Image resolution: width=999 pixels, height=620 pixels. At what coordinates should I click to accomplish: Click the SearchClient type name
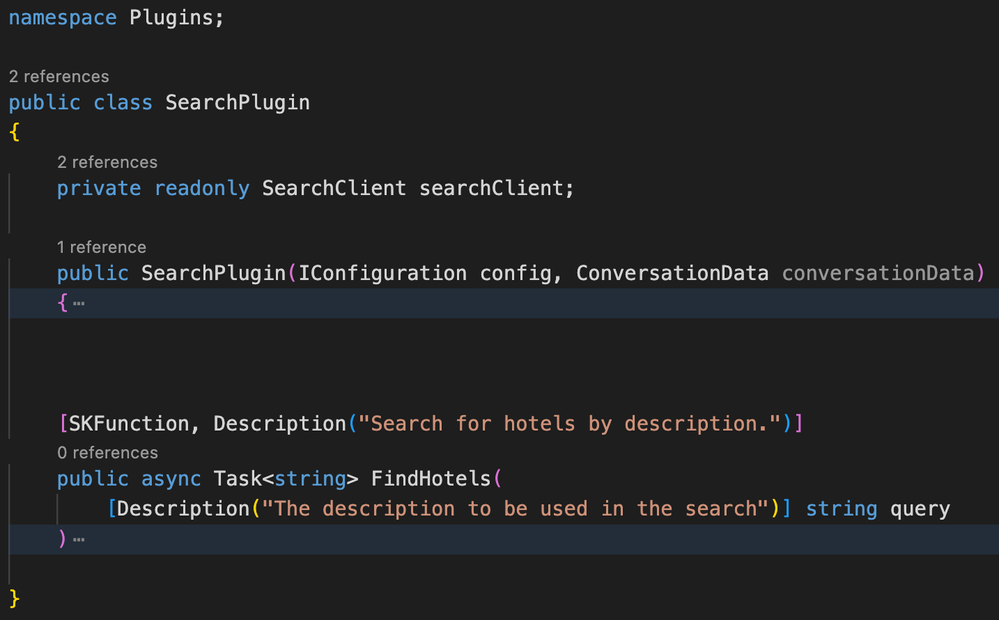(x=334, y=188)
